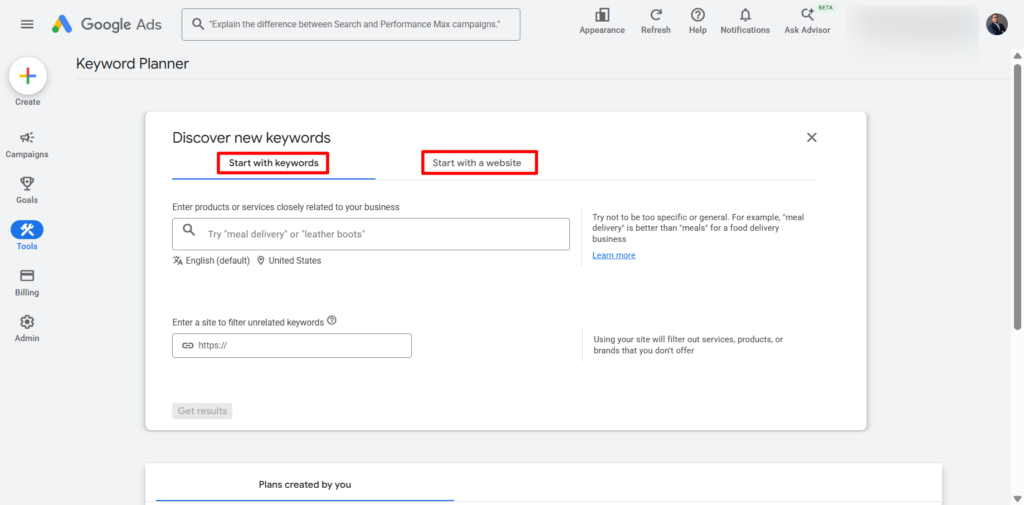Click the English (default) language setting

click(x=212, y=260)
